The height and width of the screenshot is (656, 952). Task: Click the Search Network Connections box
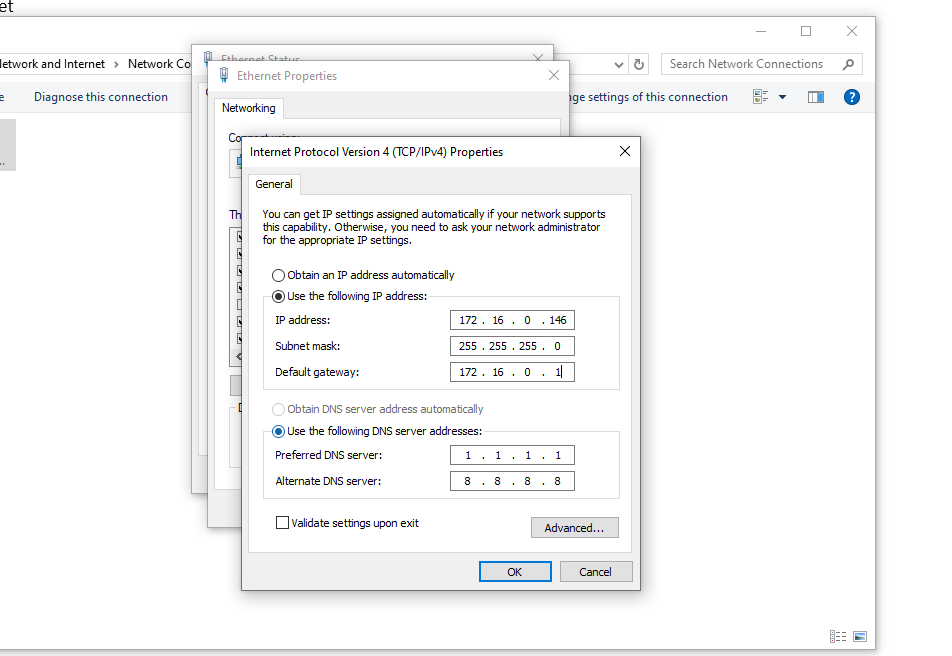click(x=761, y=64)
